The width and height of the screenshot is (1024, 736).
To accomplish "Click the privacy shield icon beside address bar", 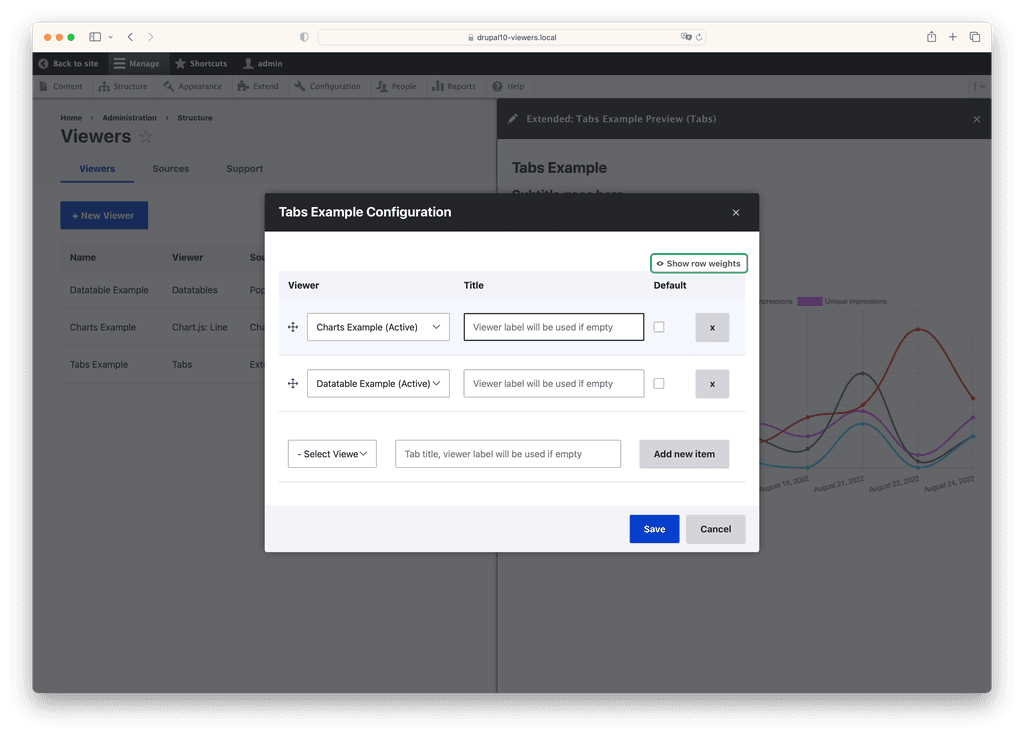I will [304, 37].
